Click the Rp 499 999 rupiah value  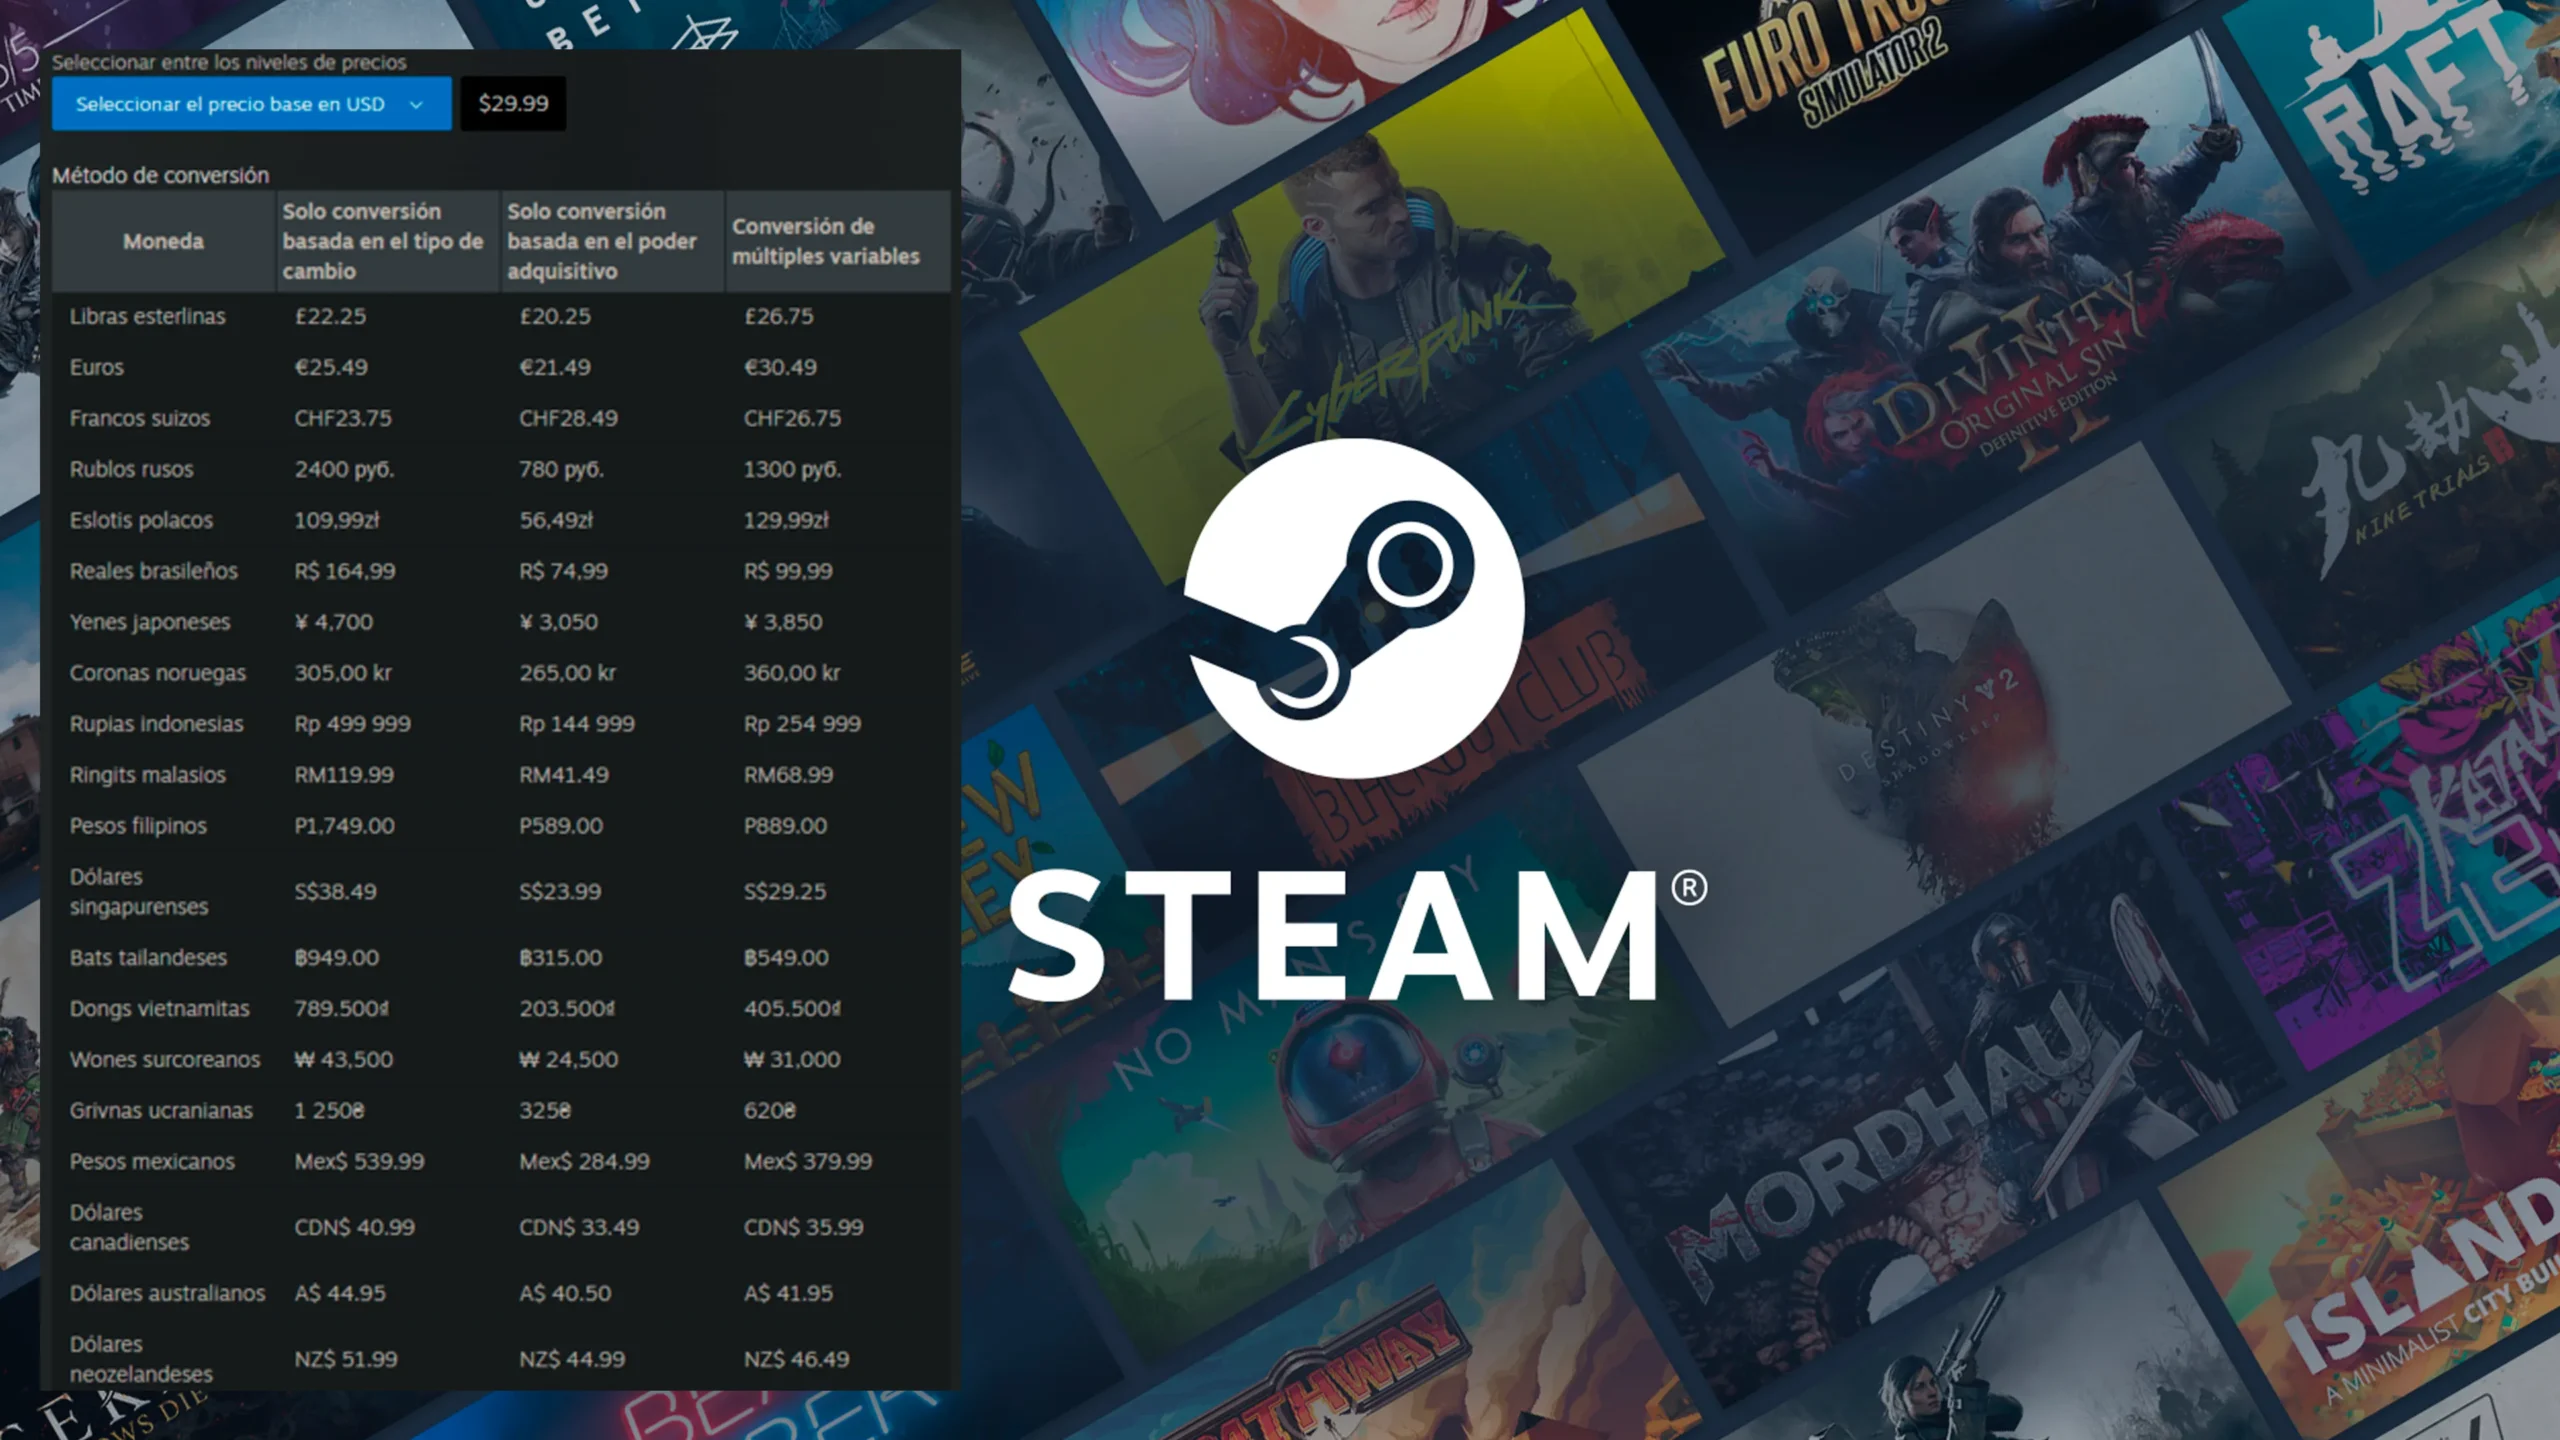point(352,723)
